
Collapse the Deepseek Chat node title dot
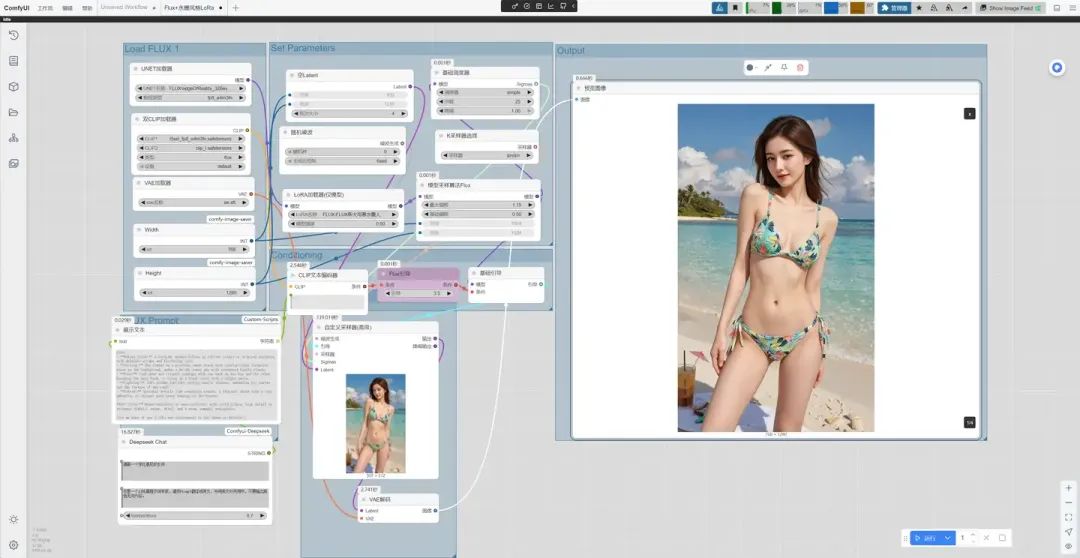pyautogui.click(x=124, y=442)
